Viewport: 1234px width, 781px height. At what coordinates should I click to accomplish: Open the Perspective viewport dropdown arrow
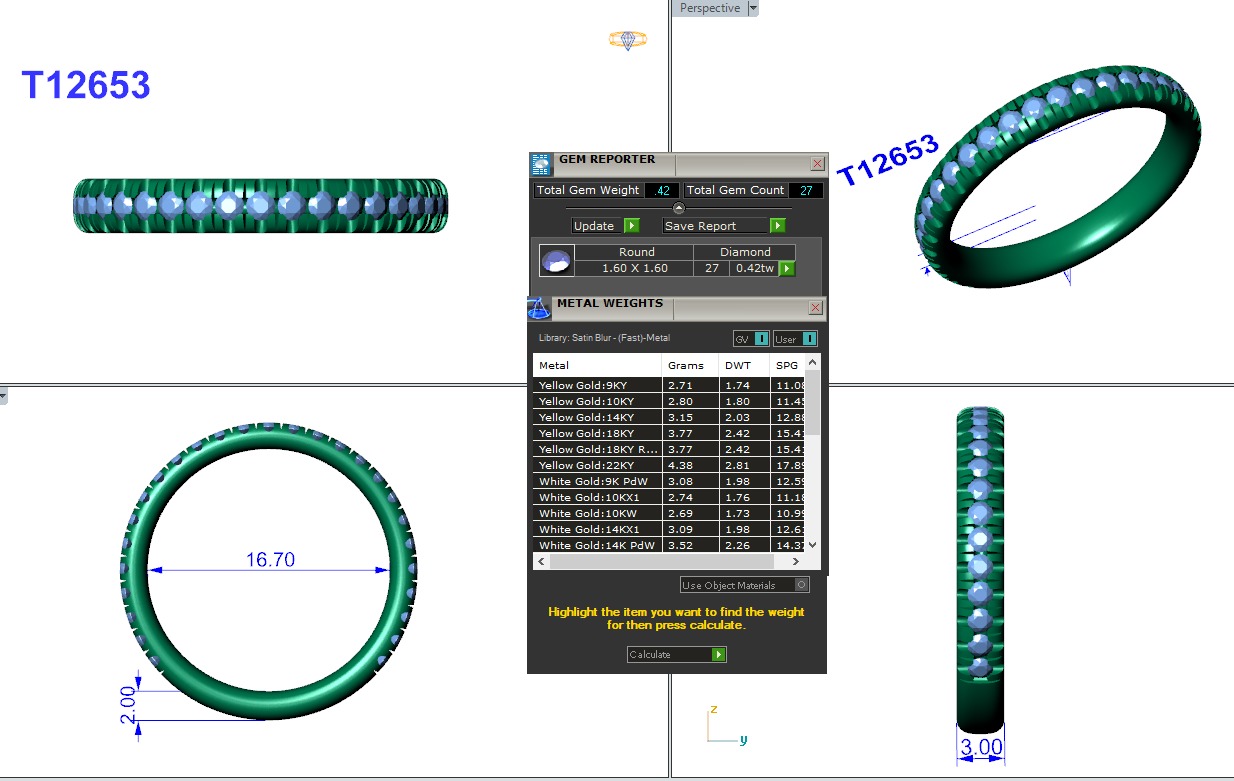click(753, 8)
